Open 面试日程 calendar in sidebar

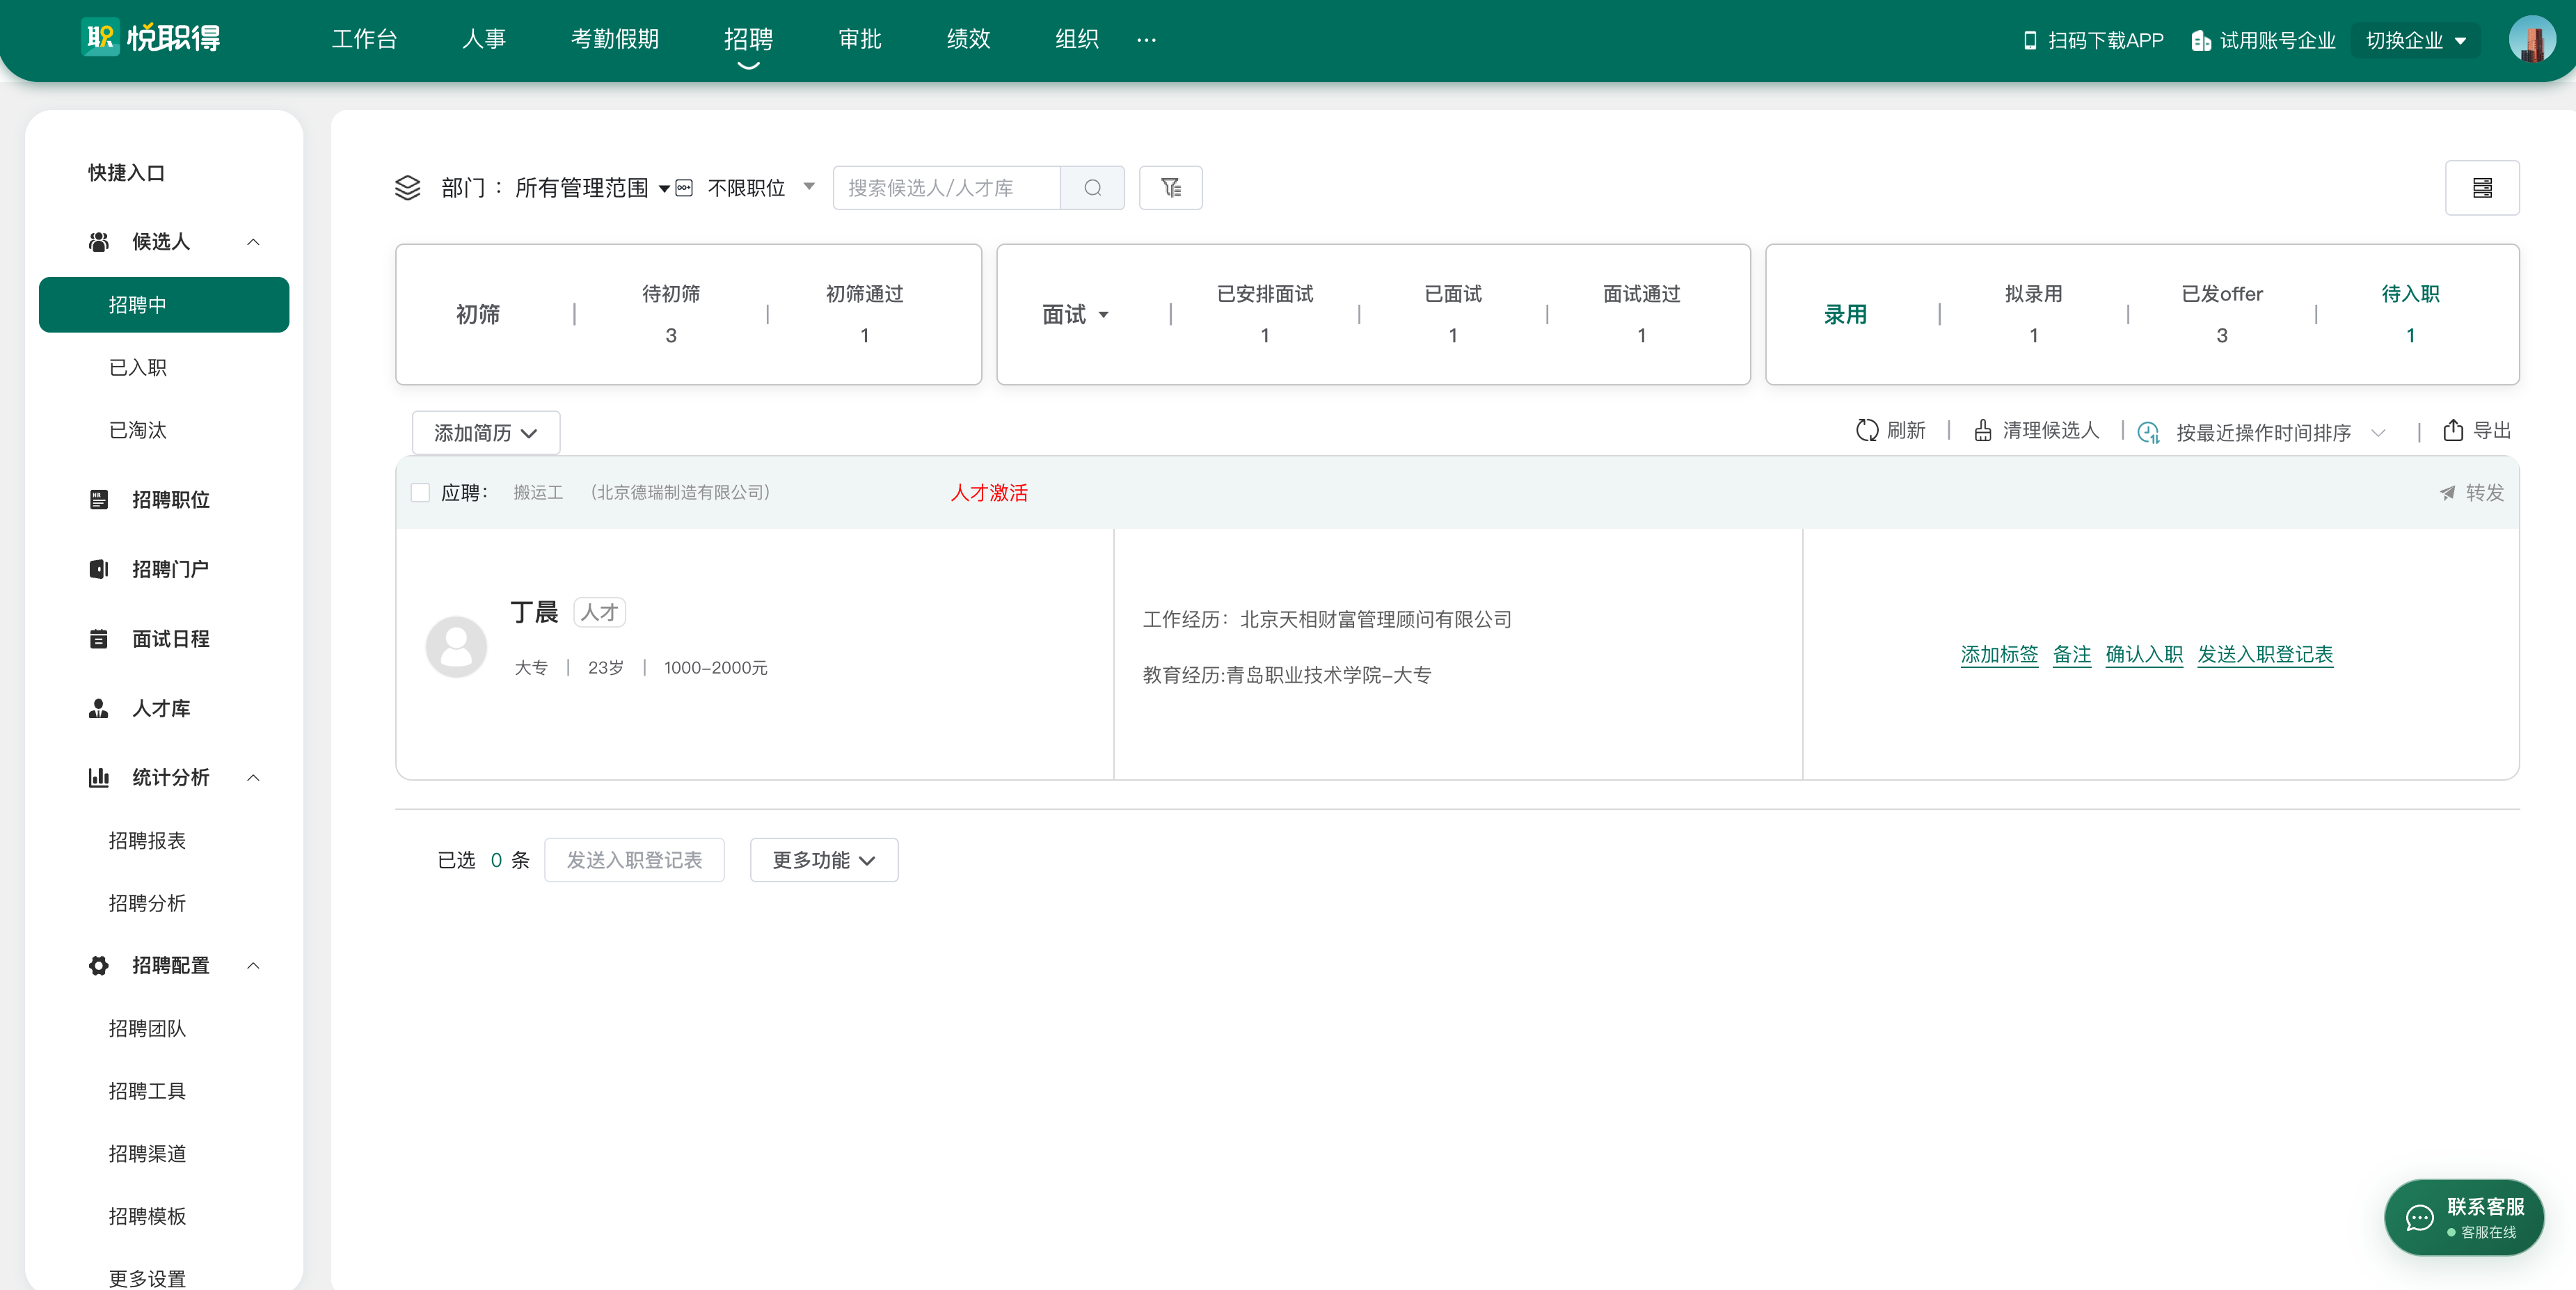(x=170, y=639)
